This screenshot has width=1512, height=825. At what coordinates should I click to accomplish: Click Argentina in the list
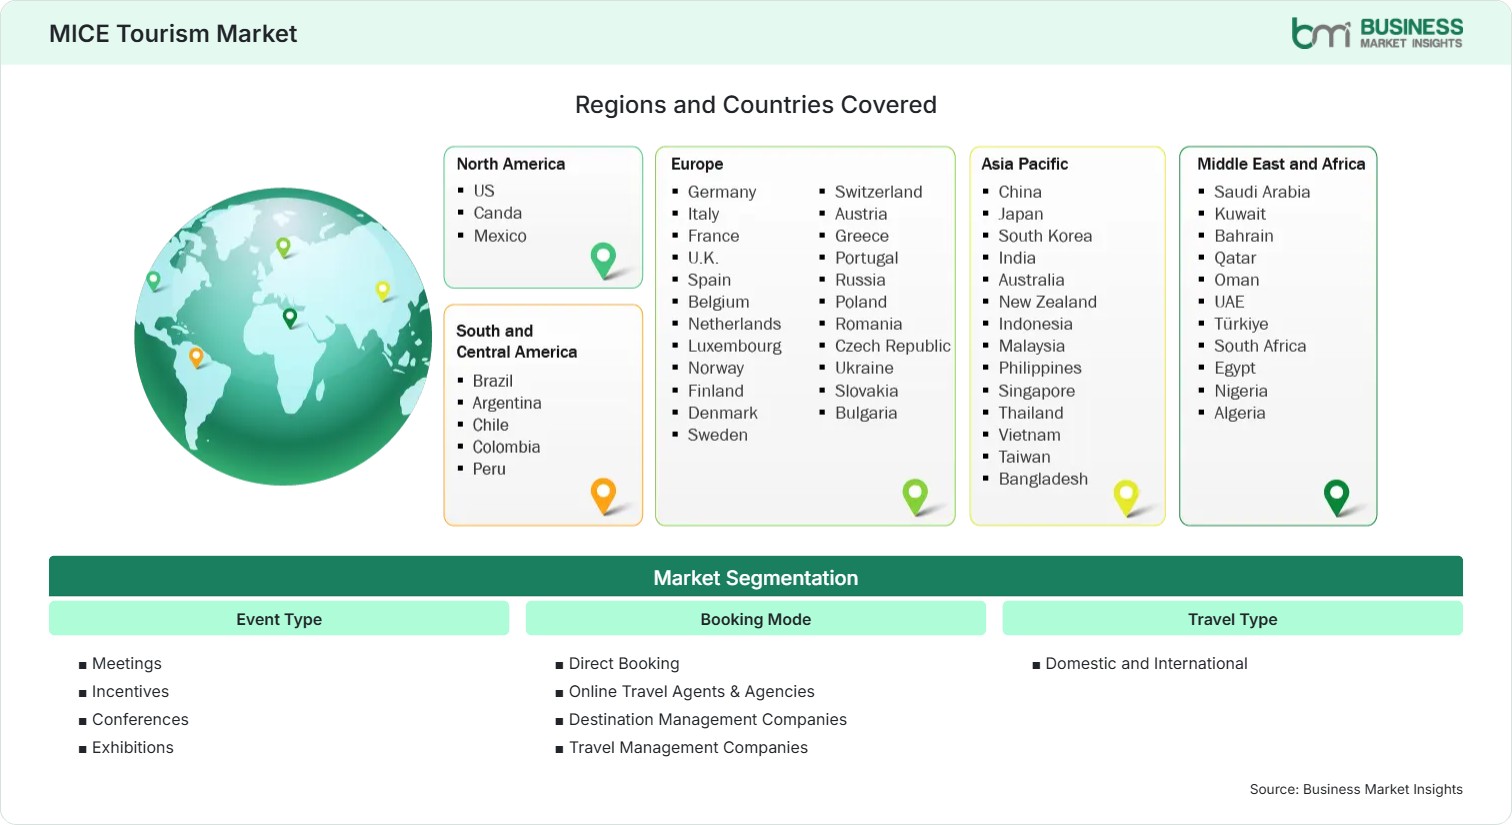coord(507,403)
